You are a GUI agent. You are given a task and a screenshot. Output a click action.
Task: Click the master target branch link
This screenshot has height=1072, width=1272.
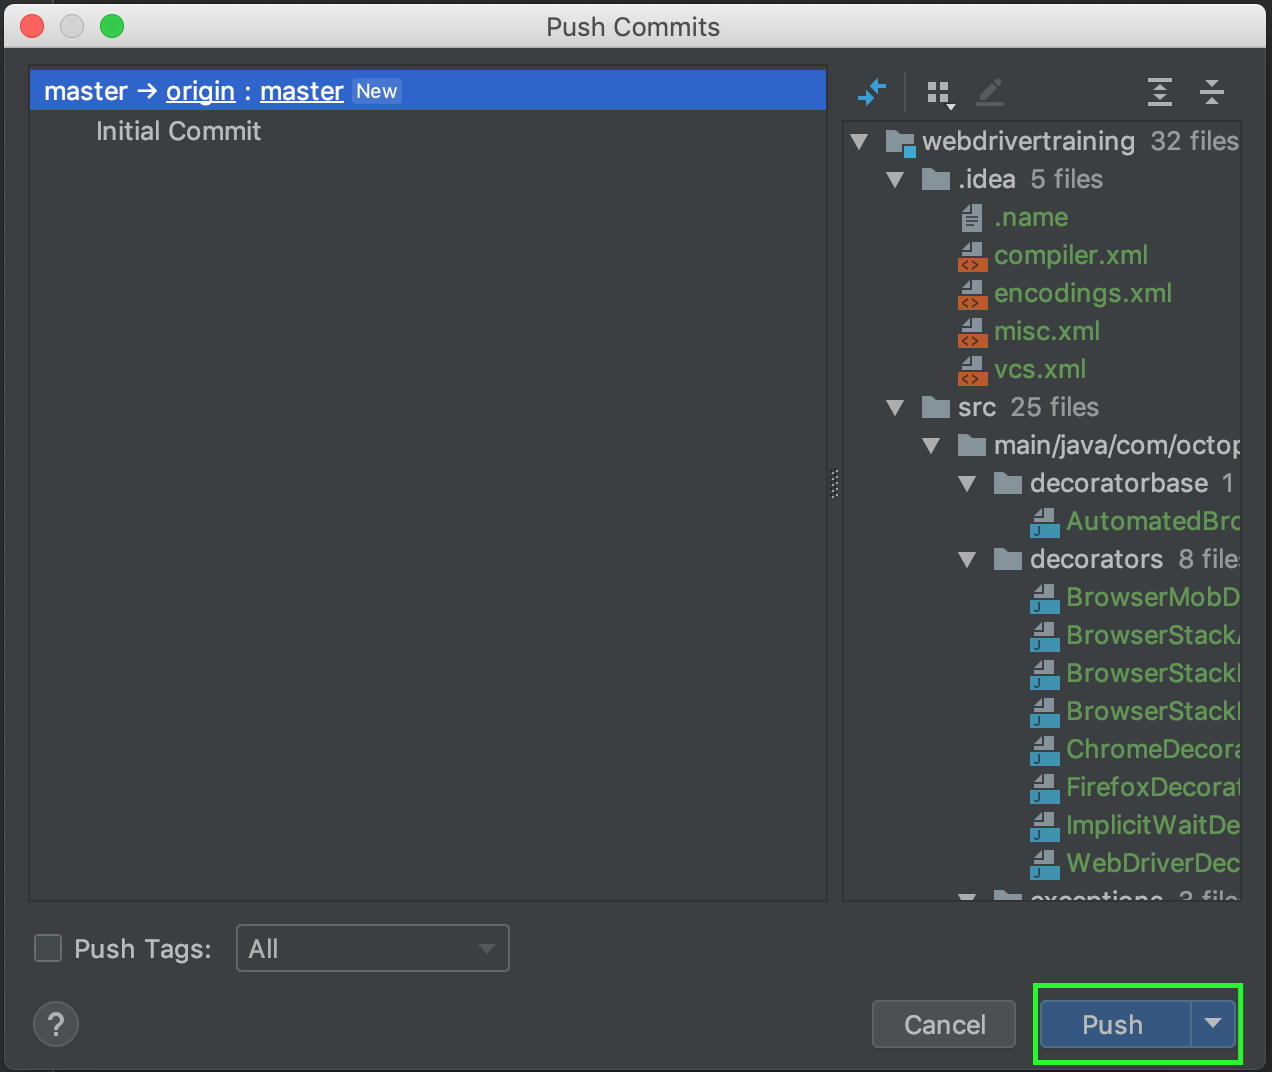[301, 91]
